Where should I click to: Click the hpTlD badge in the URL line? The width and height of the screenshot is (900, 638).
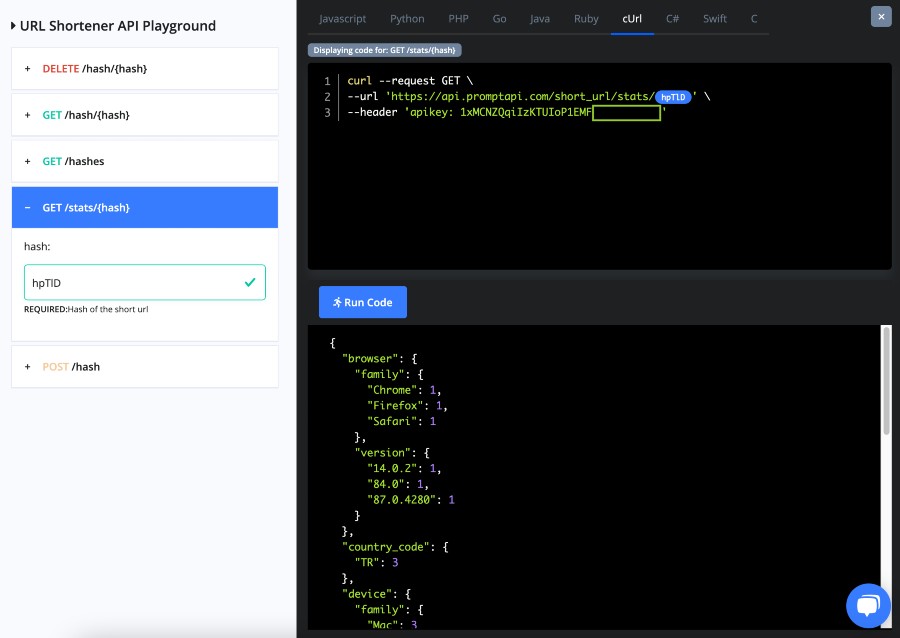pos(673,97)
